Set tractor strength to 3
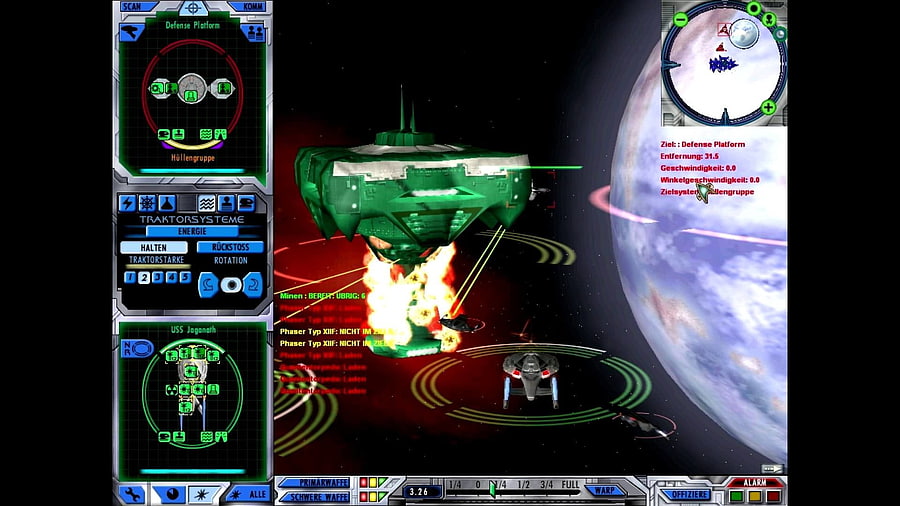The image size is (900, 506). click(157, 277)
